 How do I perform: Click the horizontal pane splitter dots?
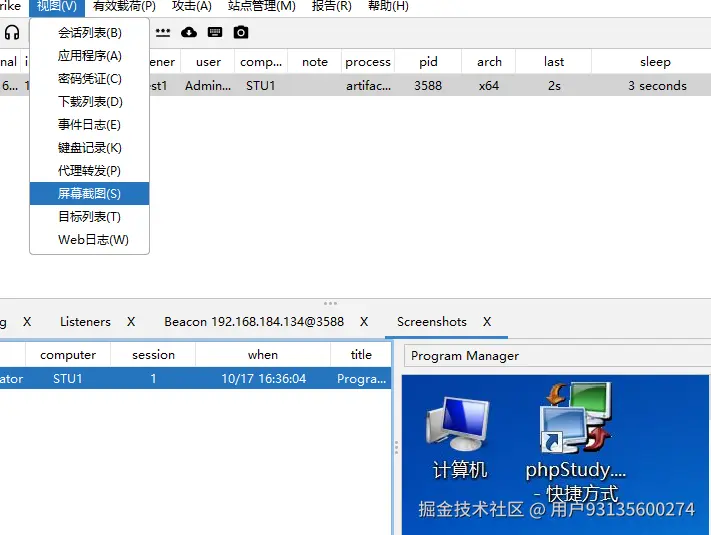point(330,303)
